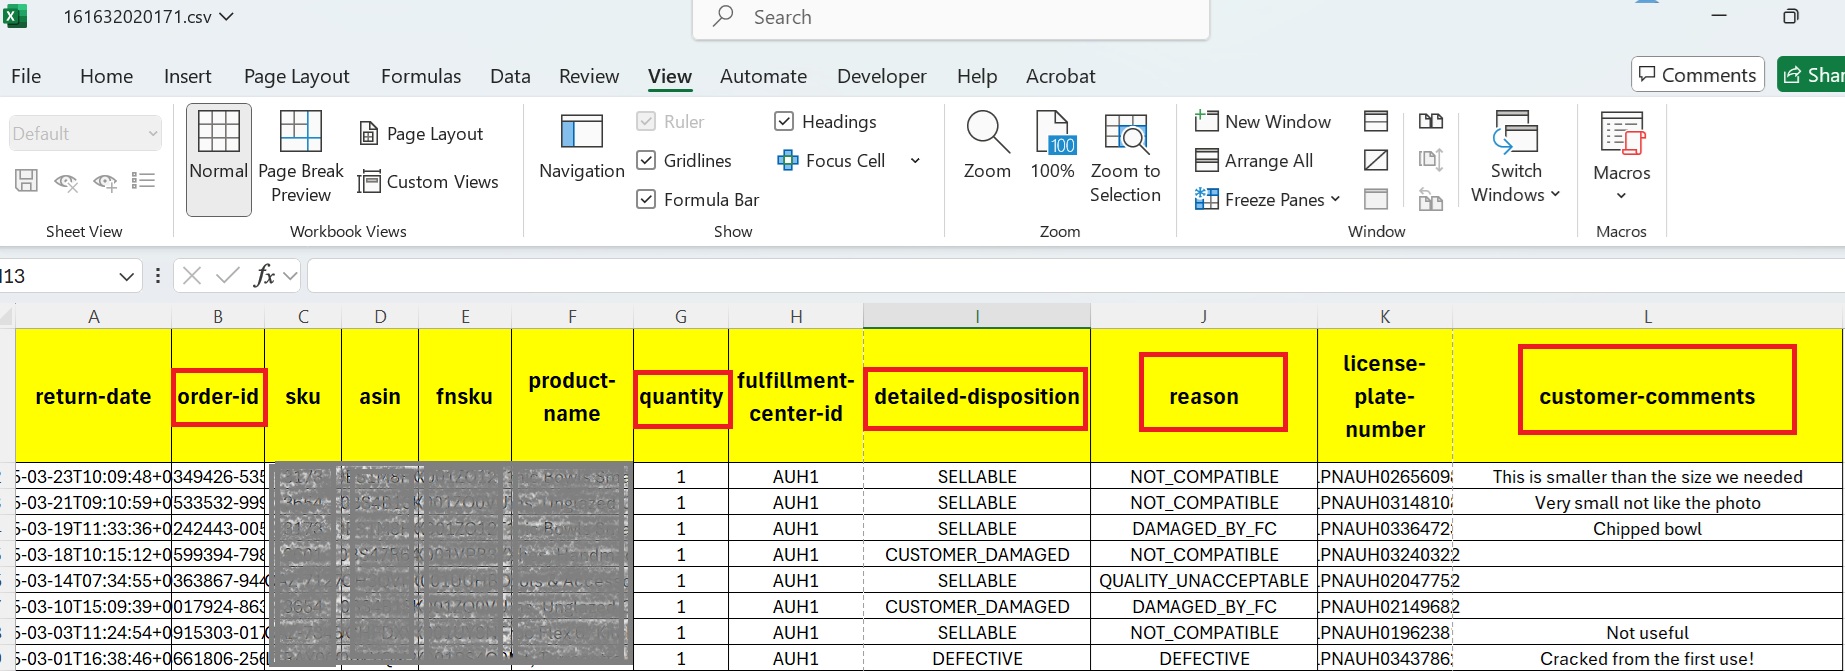This screenshot has height=671, width=1845.
Task: Click New sheet view eye icon
Action: (x=105, y=181)
